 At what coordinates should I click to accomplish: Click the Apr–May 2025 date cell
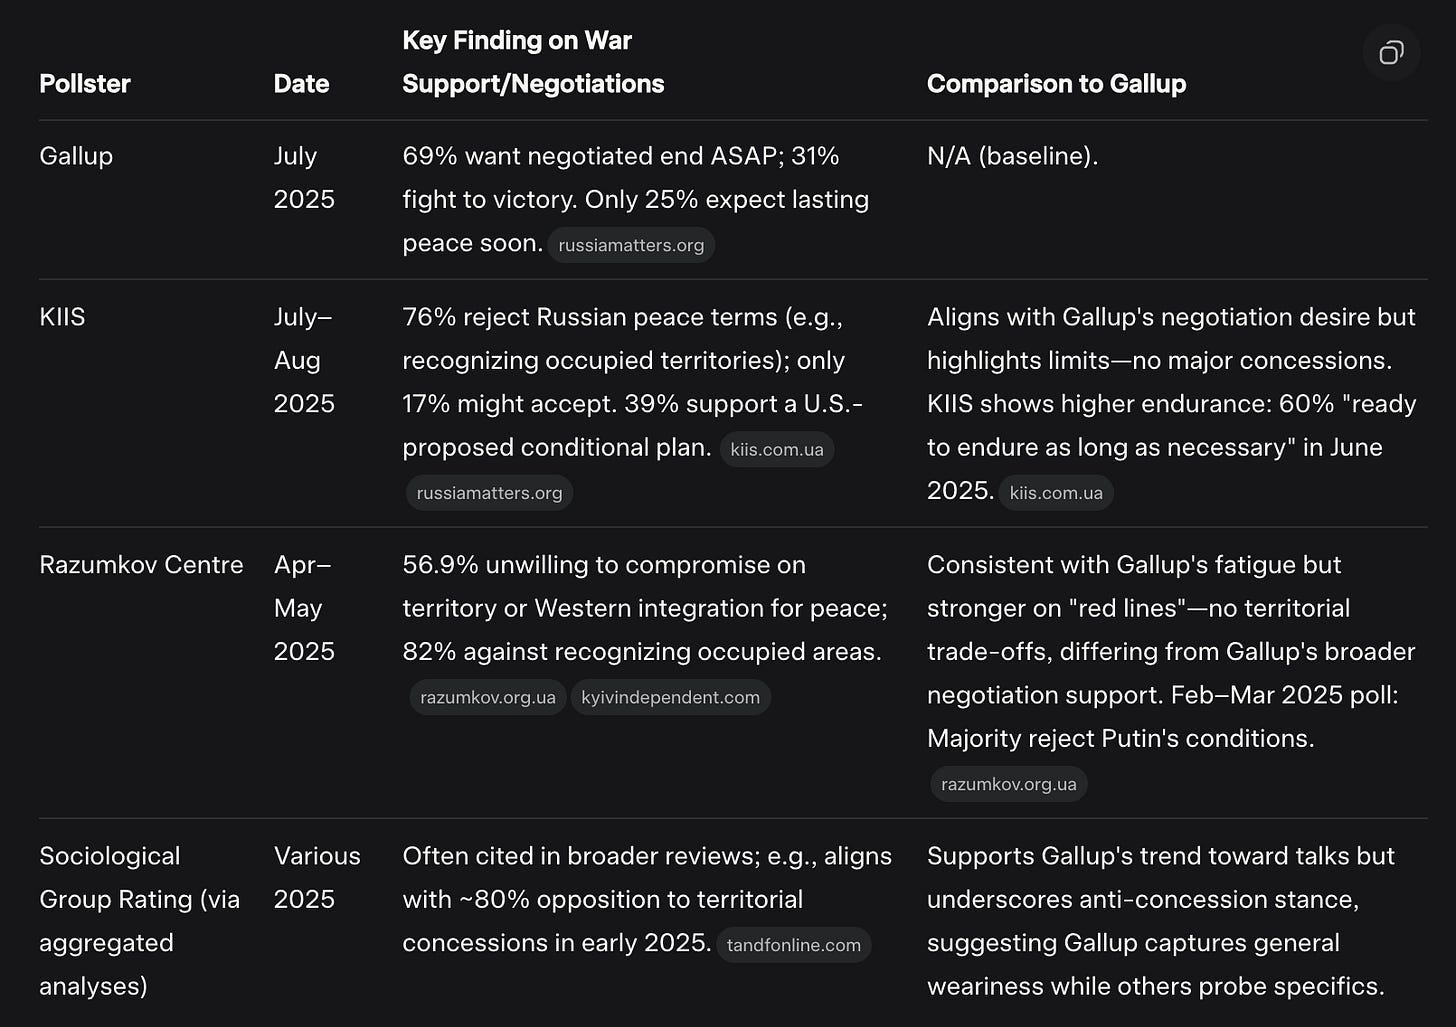click(x=304, y=608)
